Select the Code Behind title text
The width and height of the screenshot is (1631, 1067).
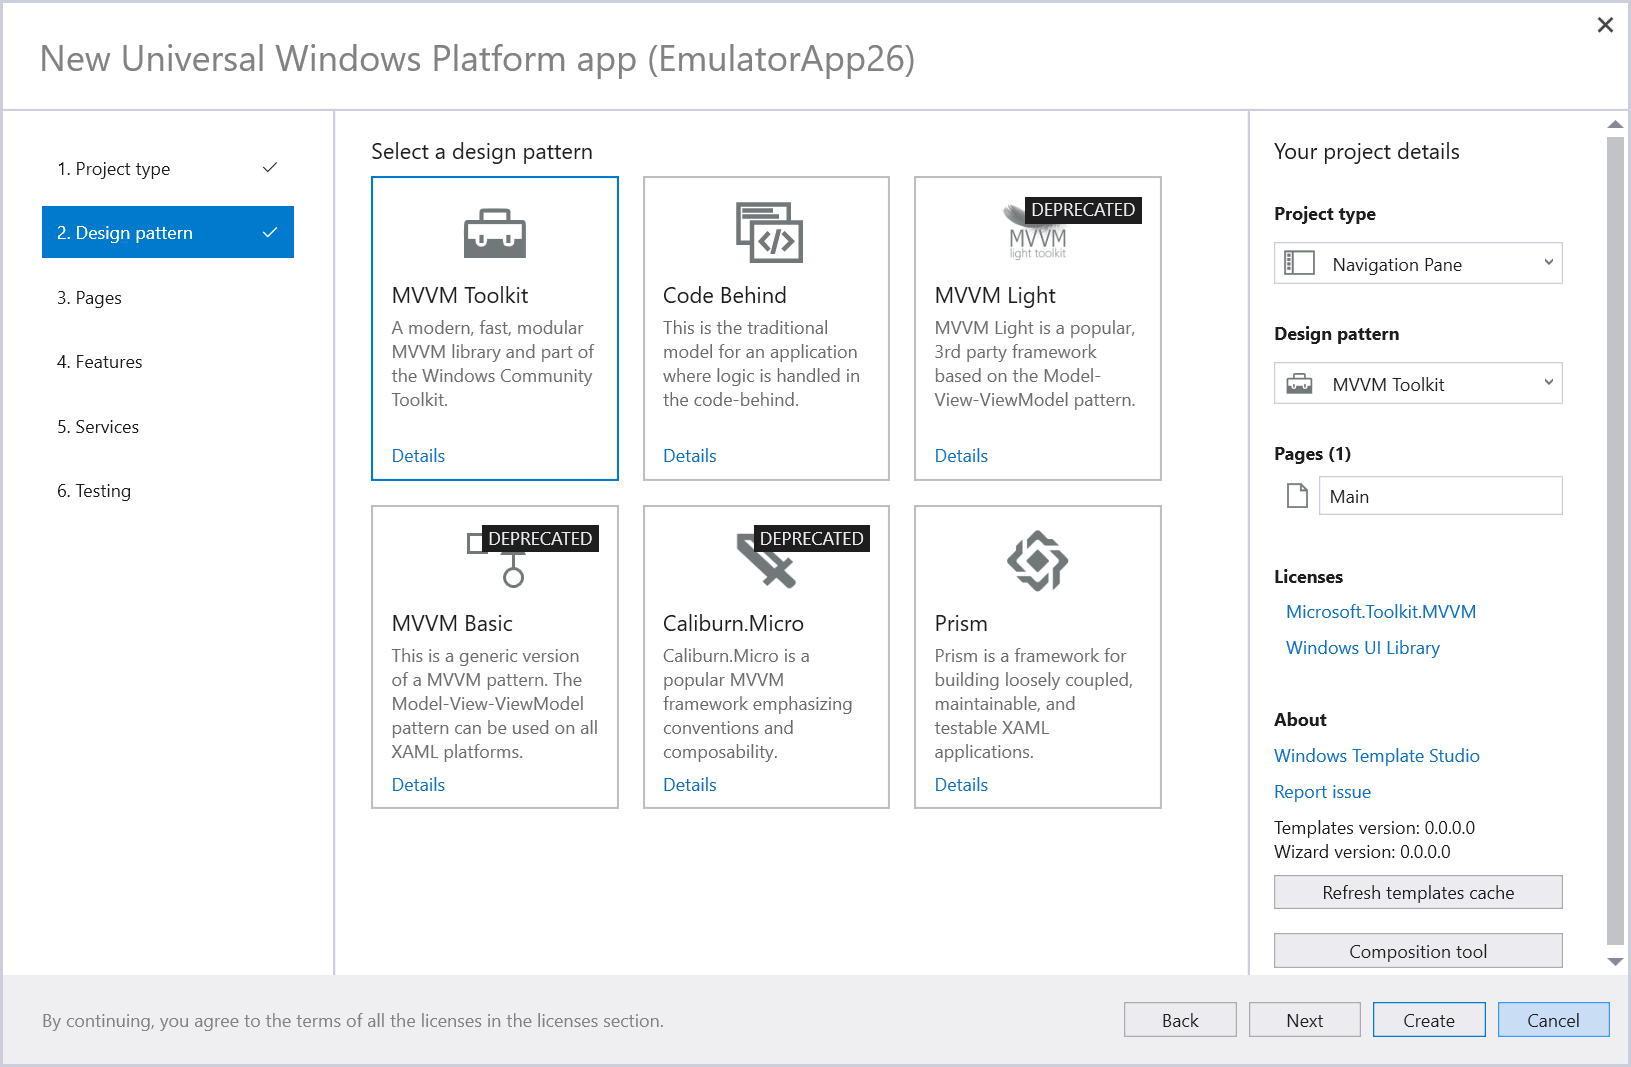[725, 295]
